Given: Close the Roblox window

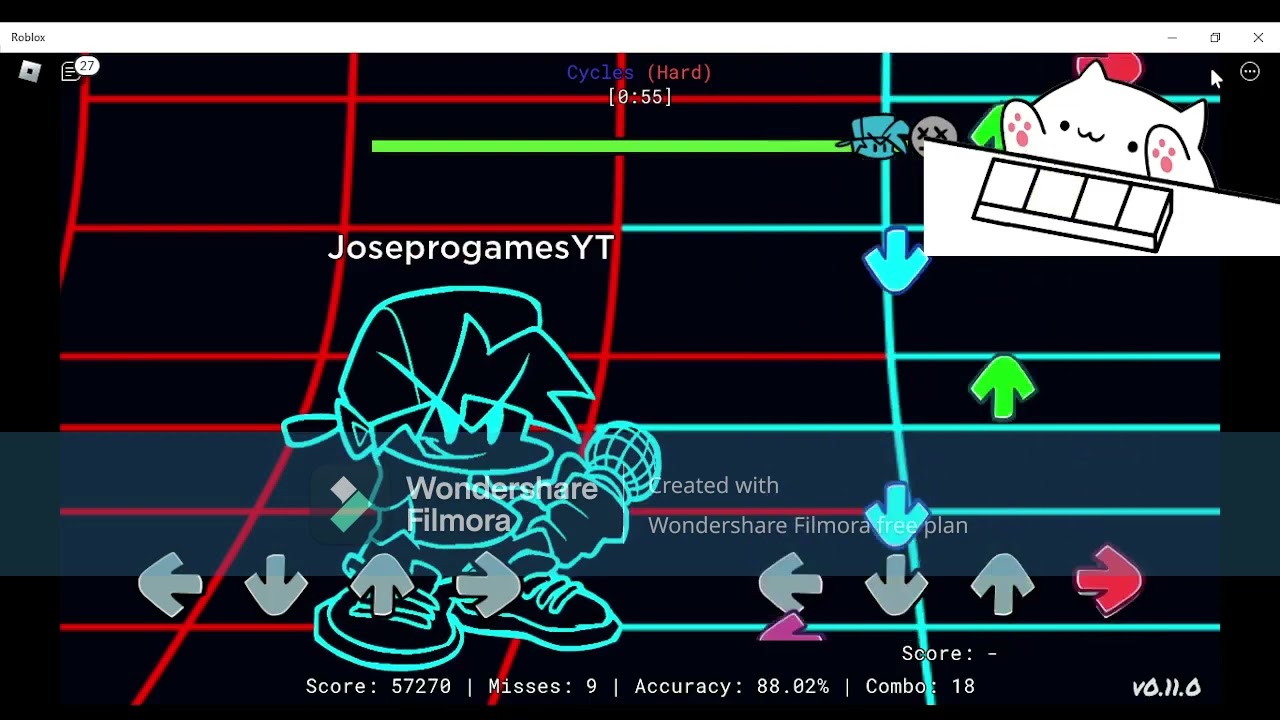Looking at the screenshot, I should tap(1258, 38).
